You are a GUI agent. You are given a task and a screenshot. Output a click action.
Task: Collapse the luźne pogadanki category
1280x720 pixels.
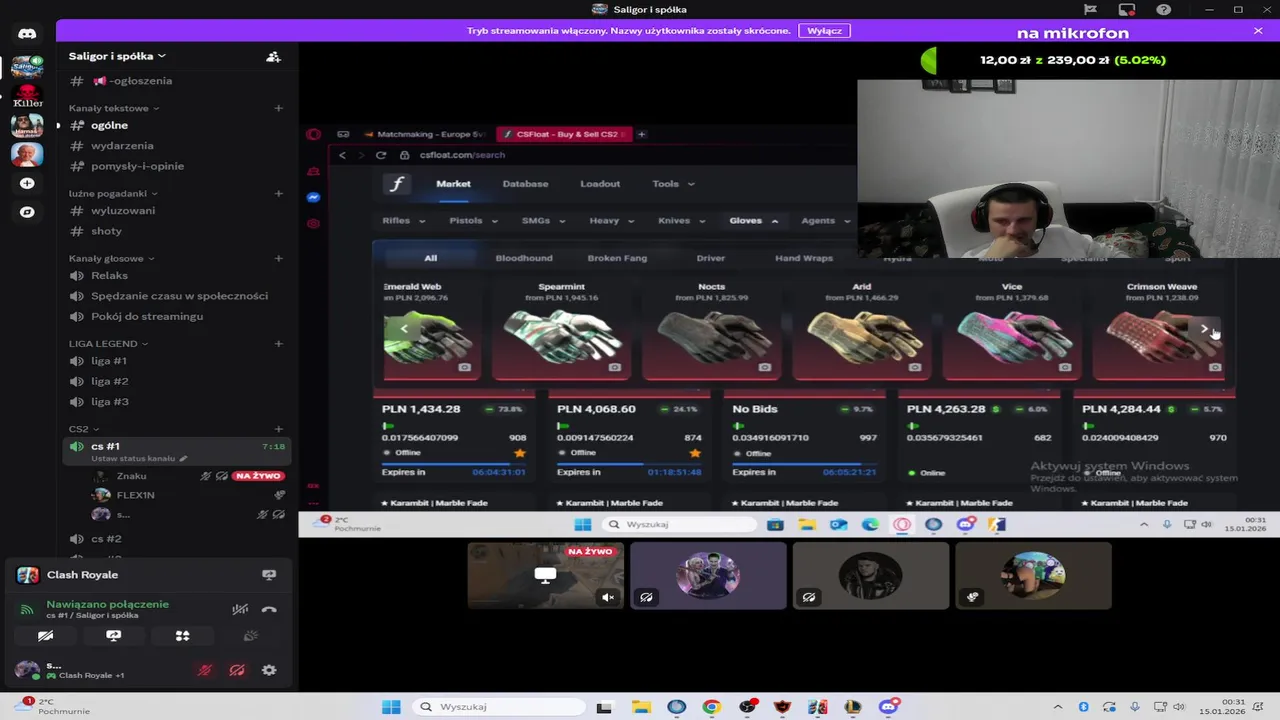[x=113, y=193]
